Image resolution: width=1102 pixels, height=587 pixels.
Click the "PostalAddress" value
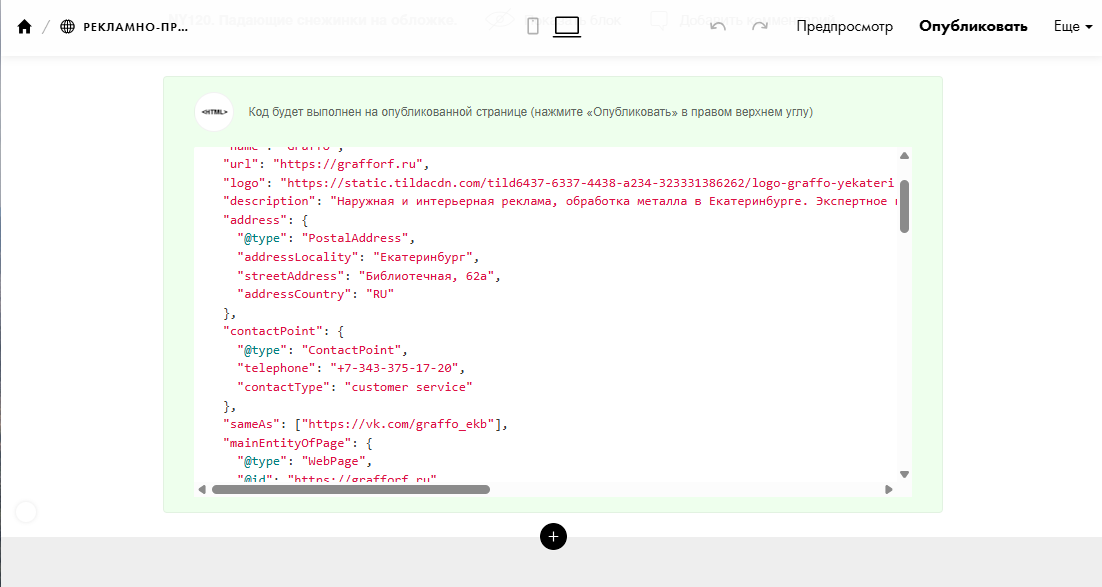[355, 238]
